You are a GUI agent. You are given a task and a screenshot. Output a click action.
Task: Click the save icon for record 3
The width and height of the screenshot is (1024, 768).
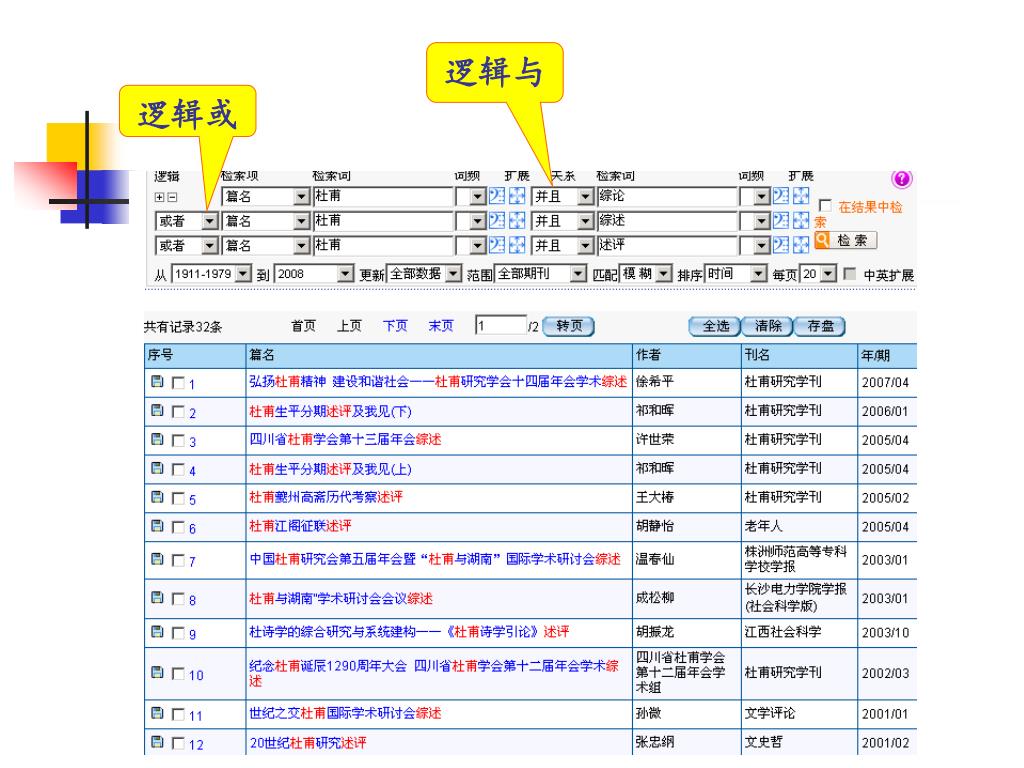point(157,440)
